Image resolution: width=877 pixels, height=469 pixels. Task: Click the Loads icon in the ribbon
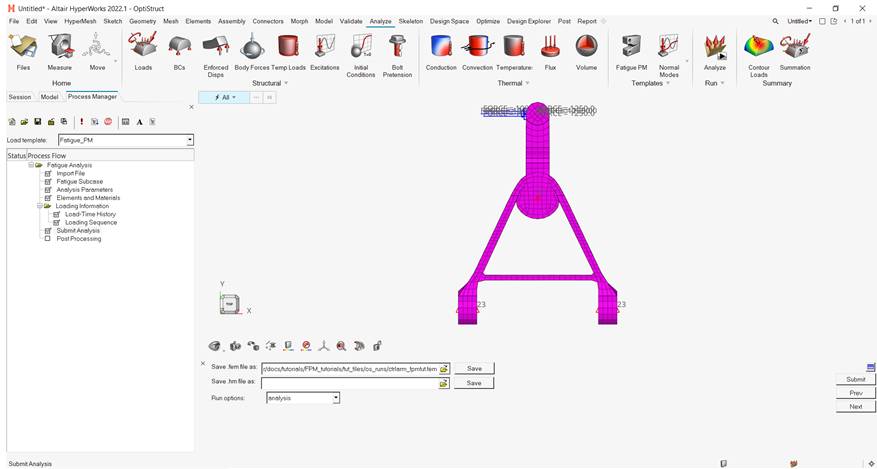pos(143,47)
